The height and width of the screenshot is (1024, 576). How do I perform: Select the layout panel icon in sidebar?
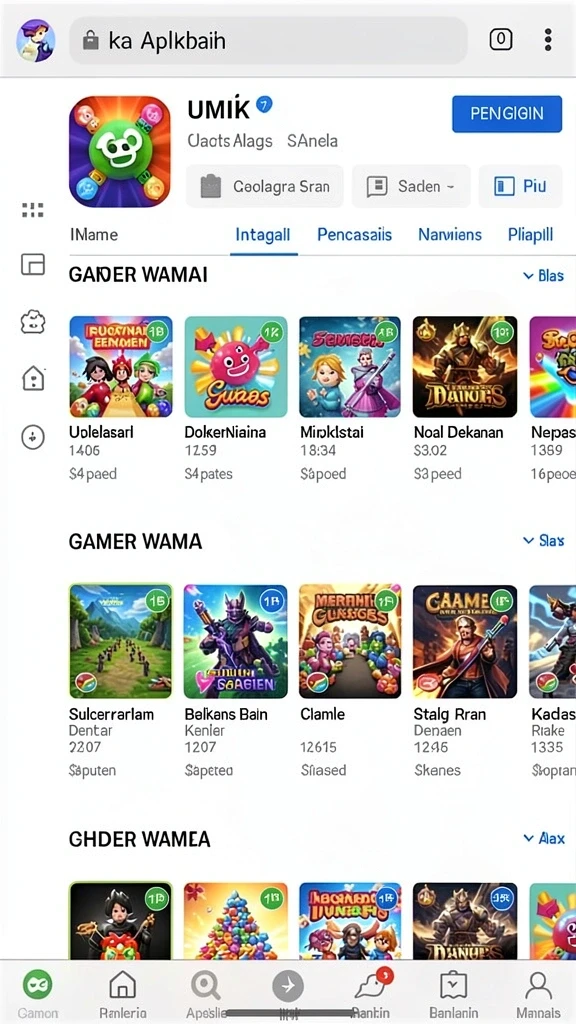[33, 264]
